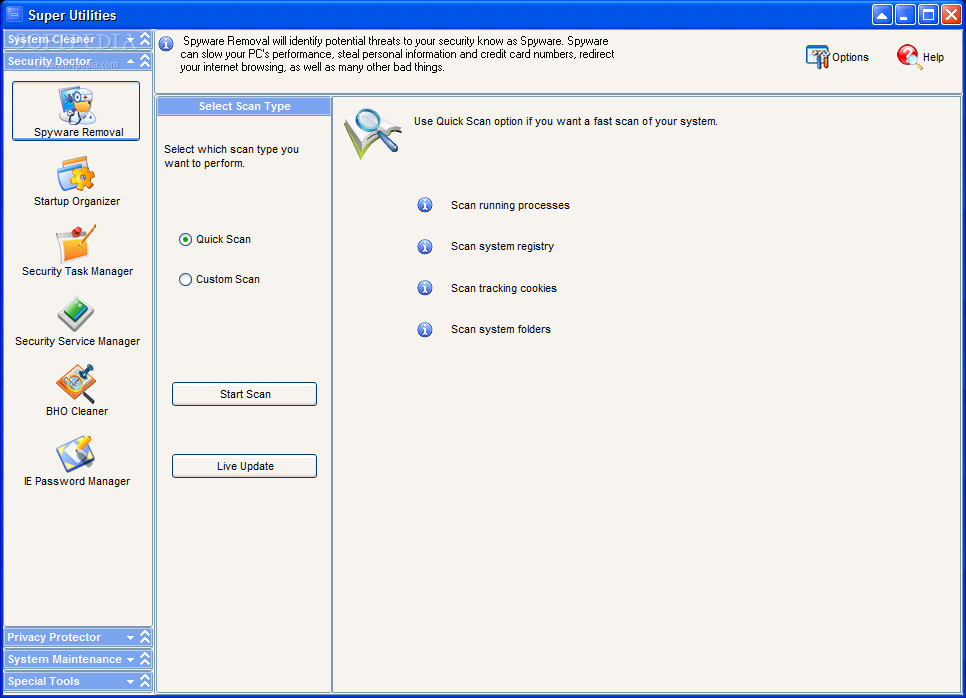The width and height of the screenshot is (966, 698).
Task: Click the roll-up arrow window button
Action: tap(882, 15)
